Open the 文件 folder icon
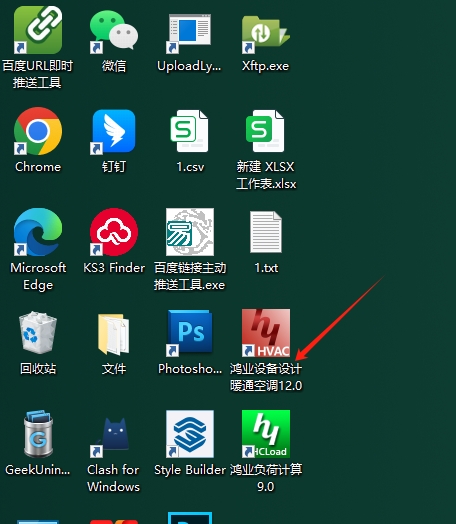Image resolution: width=456 pixels, height=524 pixels. point(114,334)
